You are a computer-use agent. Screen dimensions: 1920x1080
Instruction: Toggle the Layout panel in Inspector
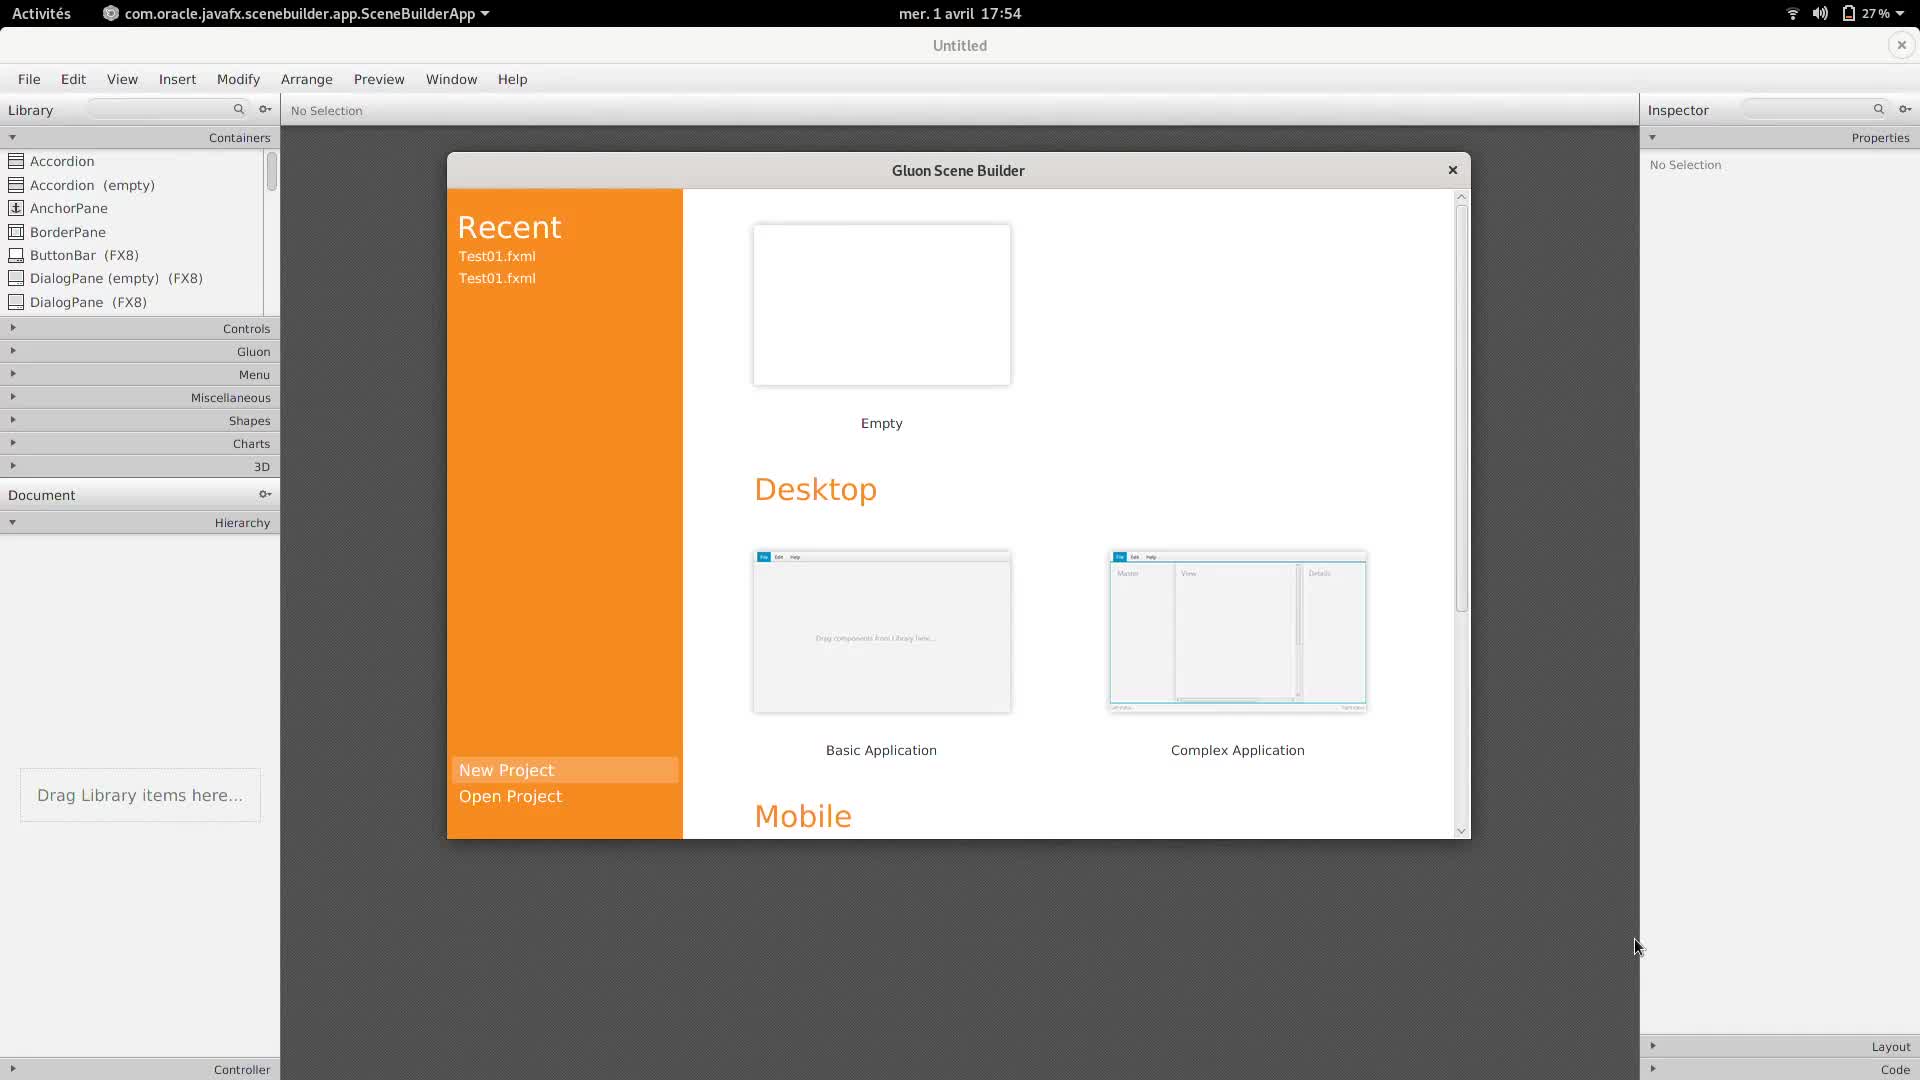click(x=1779, y=1046)
